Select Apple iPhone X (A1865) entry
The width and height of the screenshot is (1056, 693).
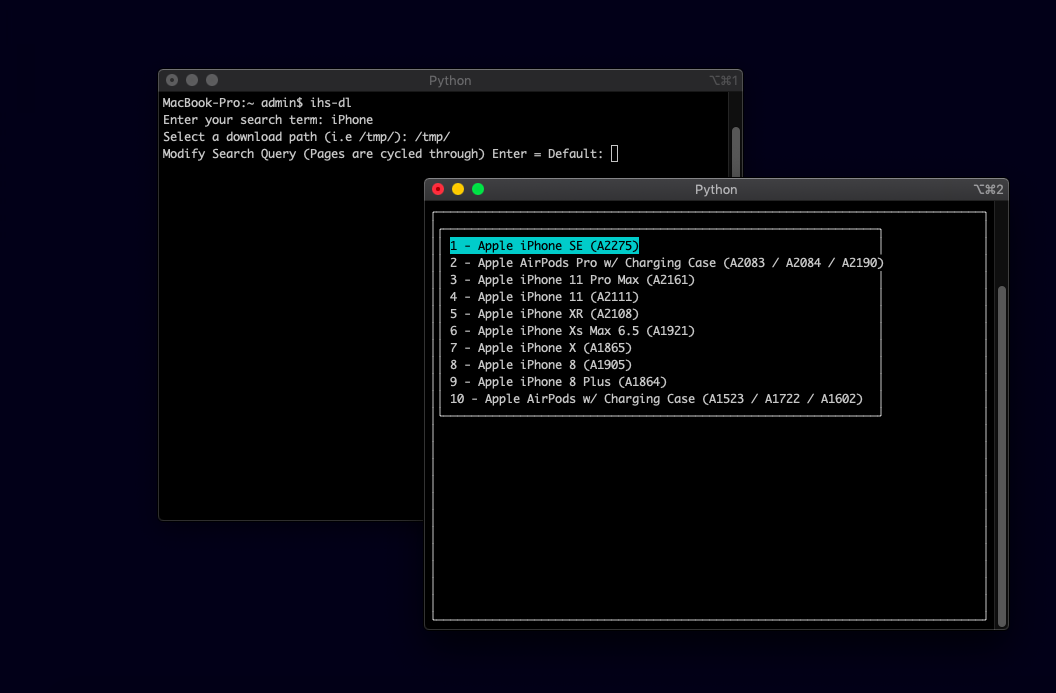point(541,348)
